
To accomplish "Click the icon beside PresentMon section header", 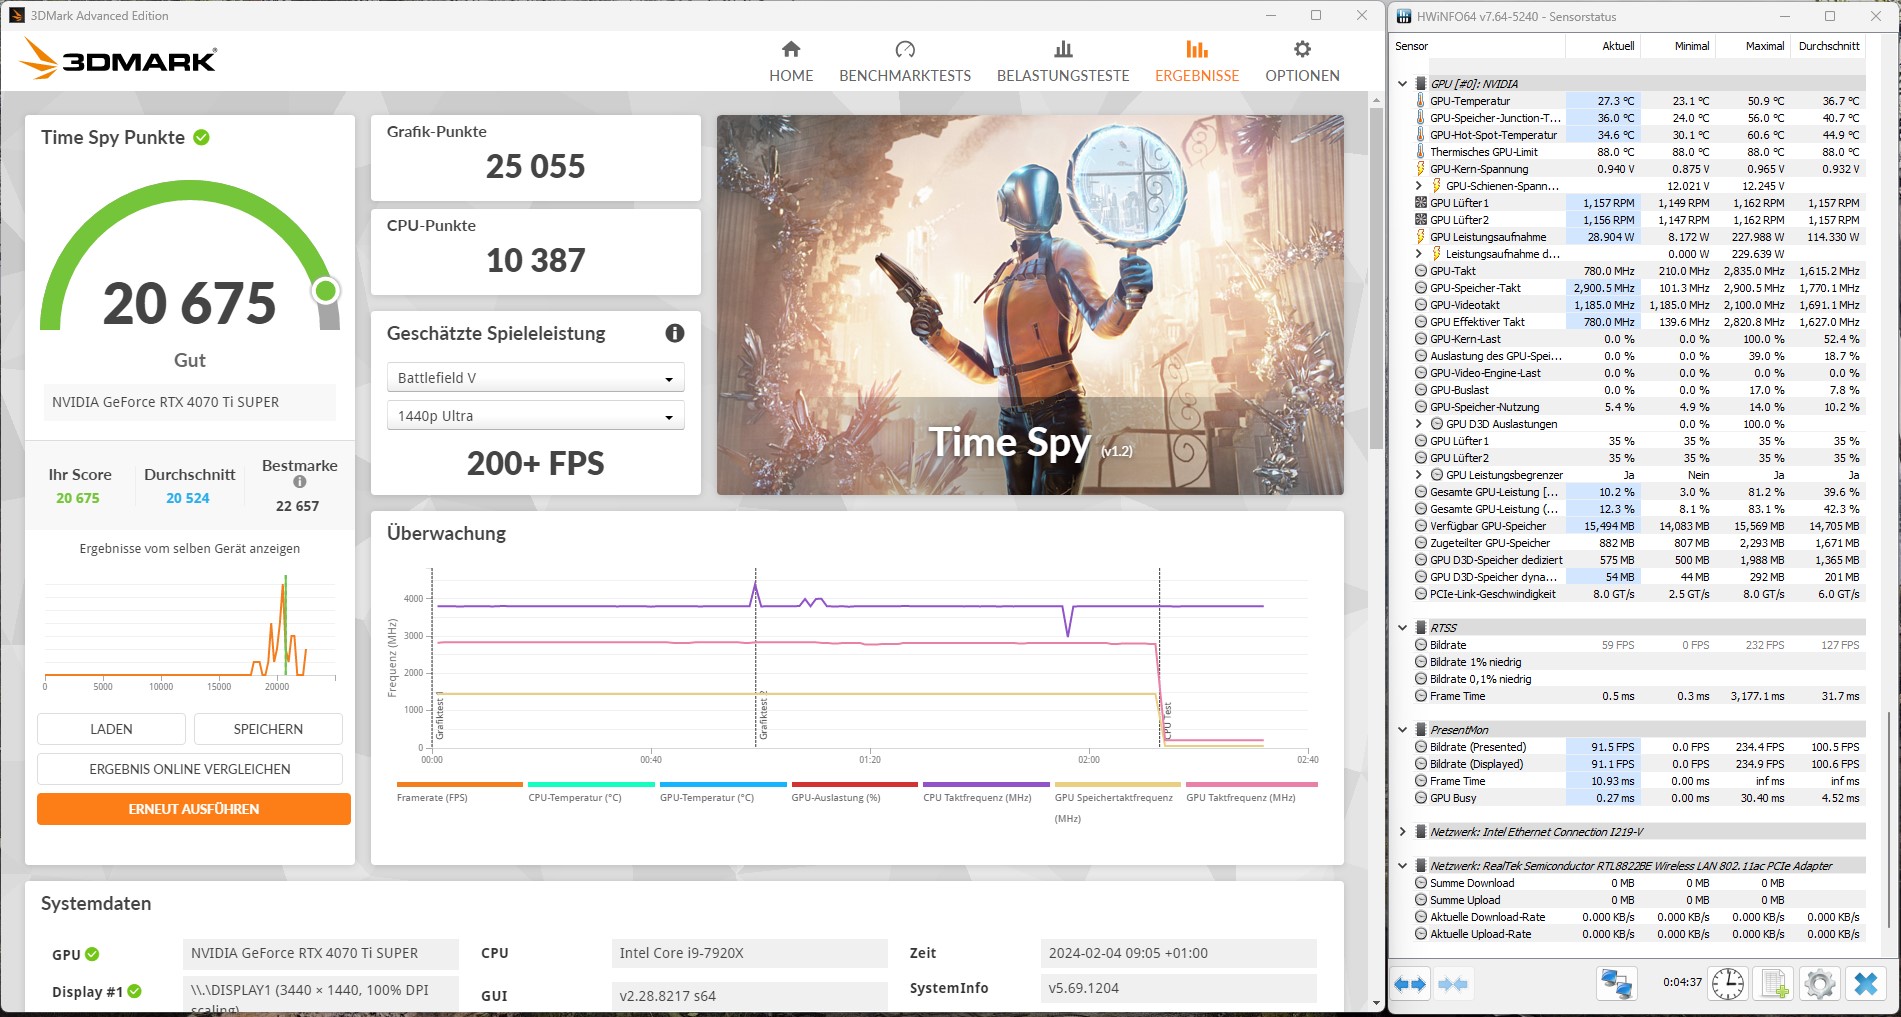I will (1420, 730).
